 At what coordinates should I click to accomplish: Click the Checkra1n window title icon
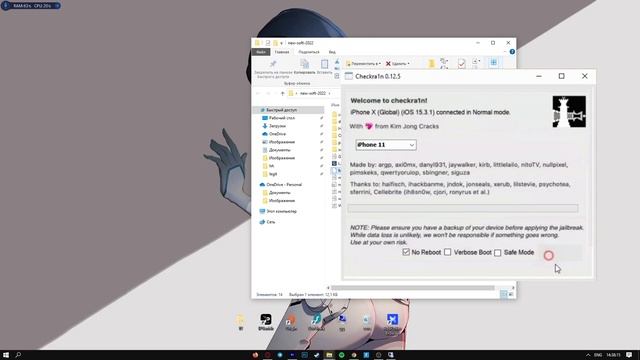[349, 76]
